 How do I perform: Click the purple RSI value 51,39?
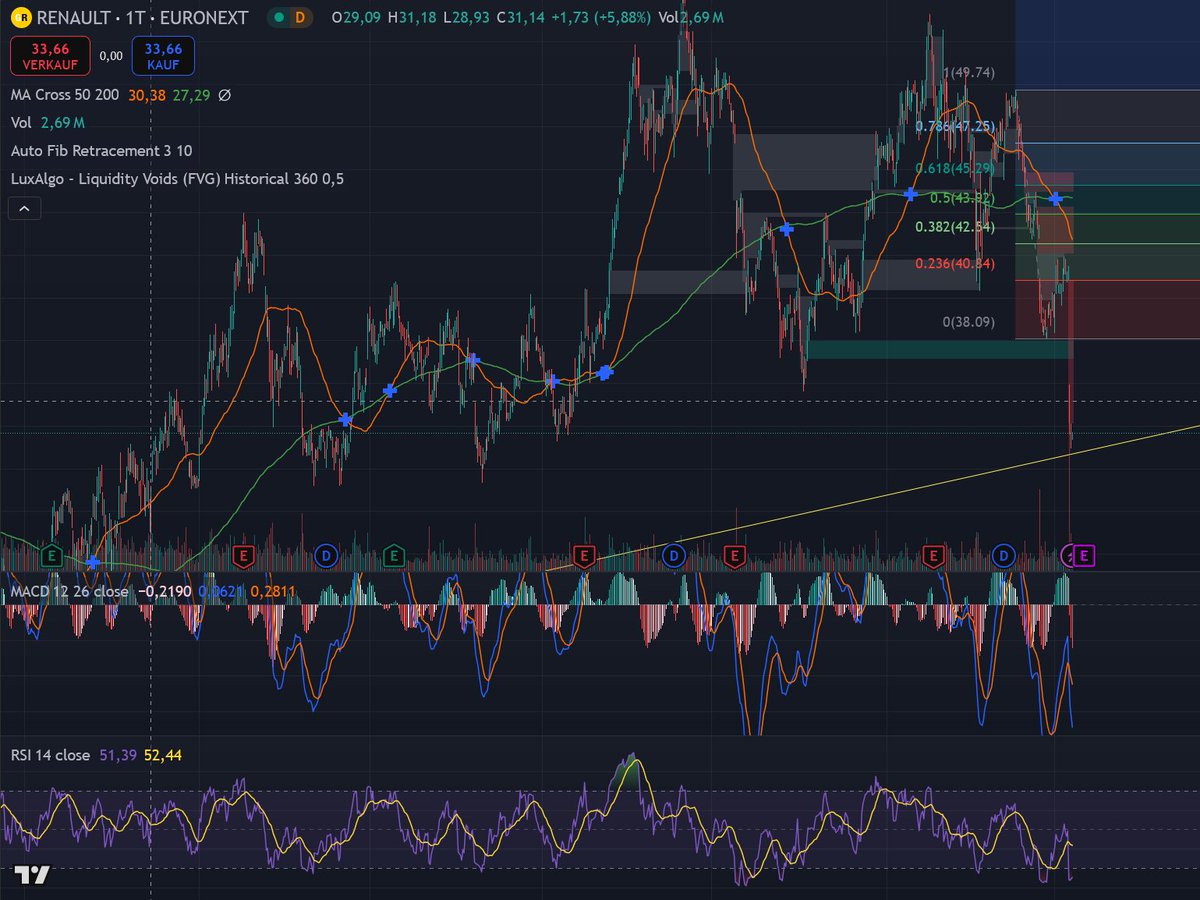[x=118, y=755]
